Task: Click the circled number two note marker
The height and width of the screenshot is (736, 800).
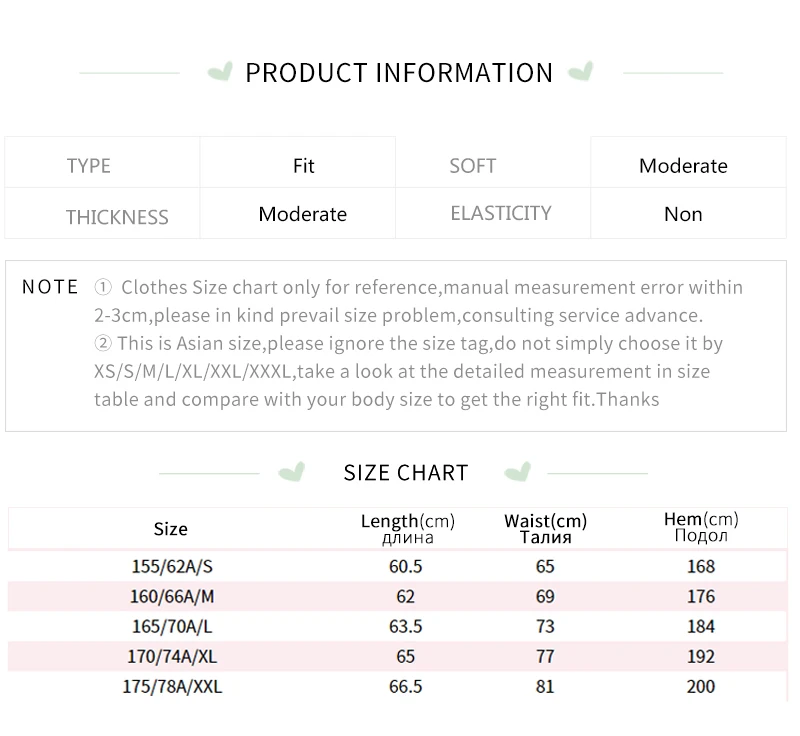Action: (x=103, y=344)
